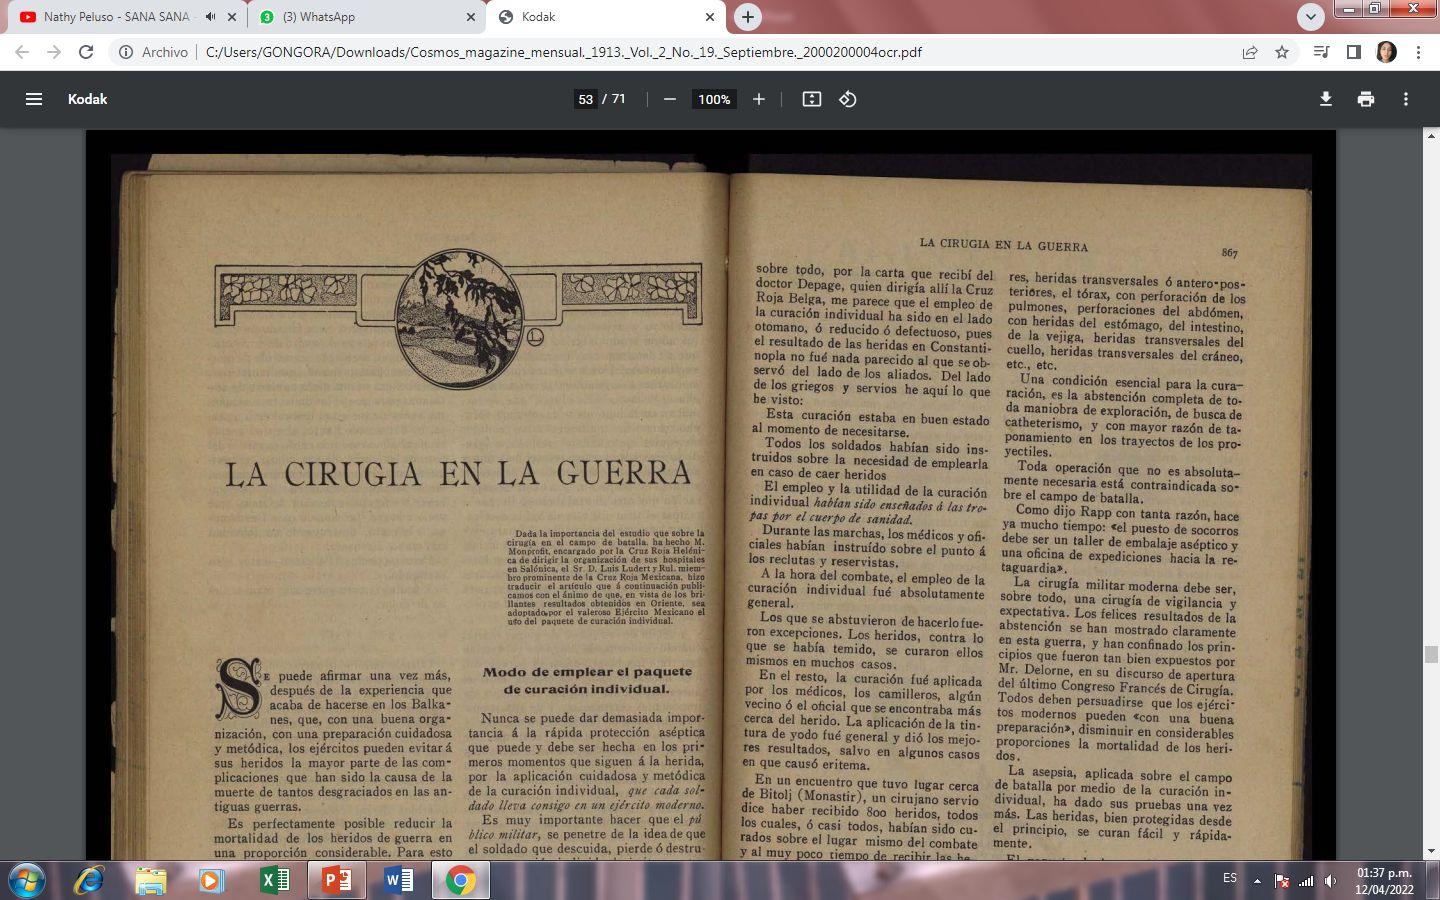Open Chrome's three-dot menu
The image size is (1440, 900).
point(1418,52)
